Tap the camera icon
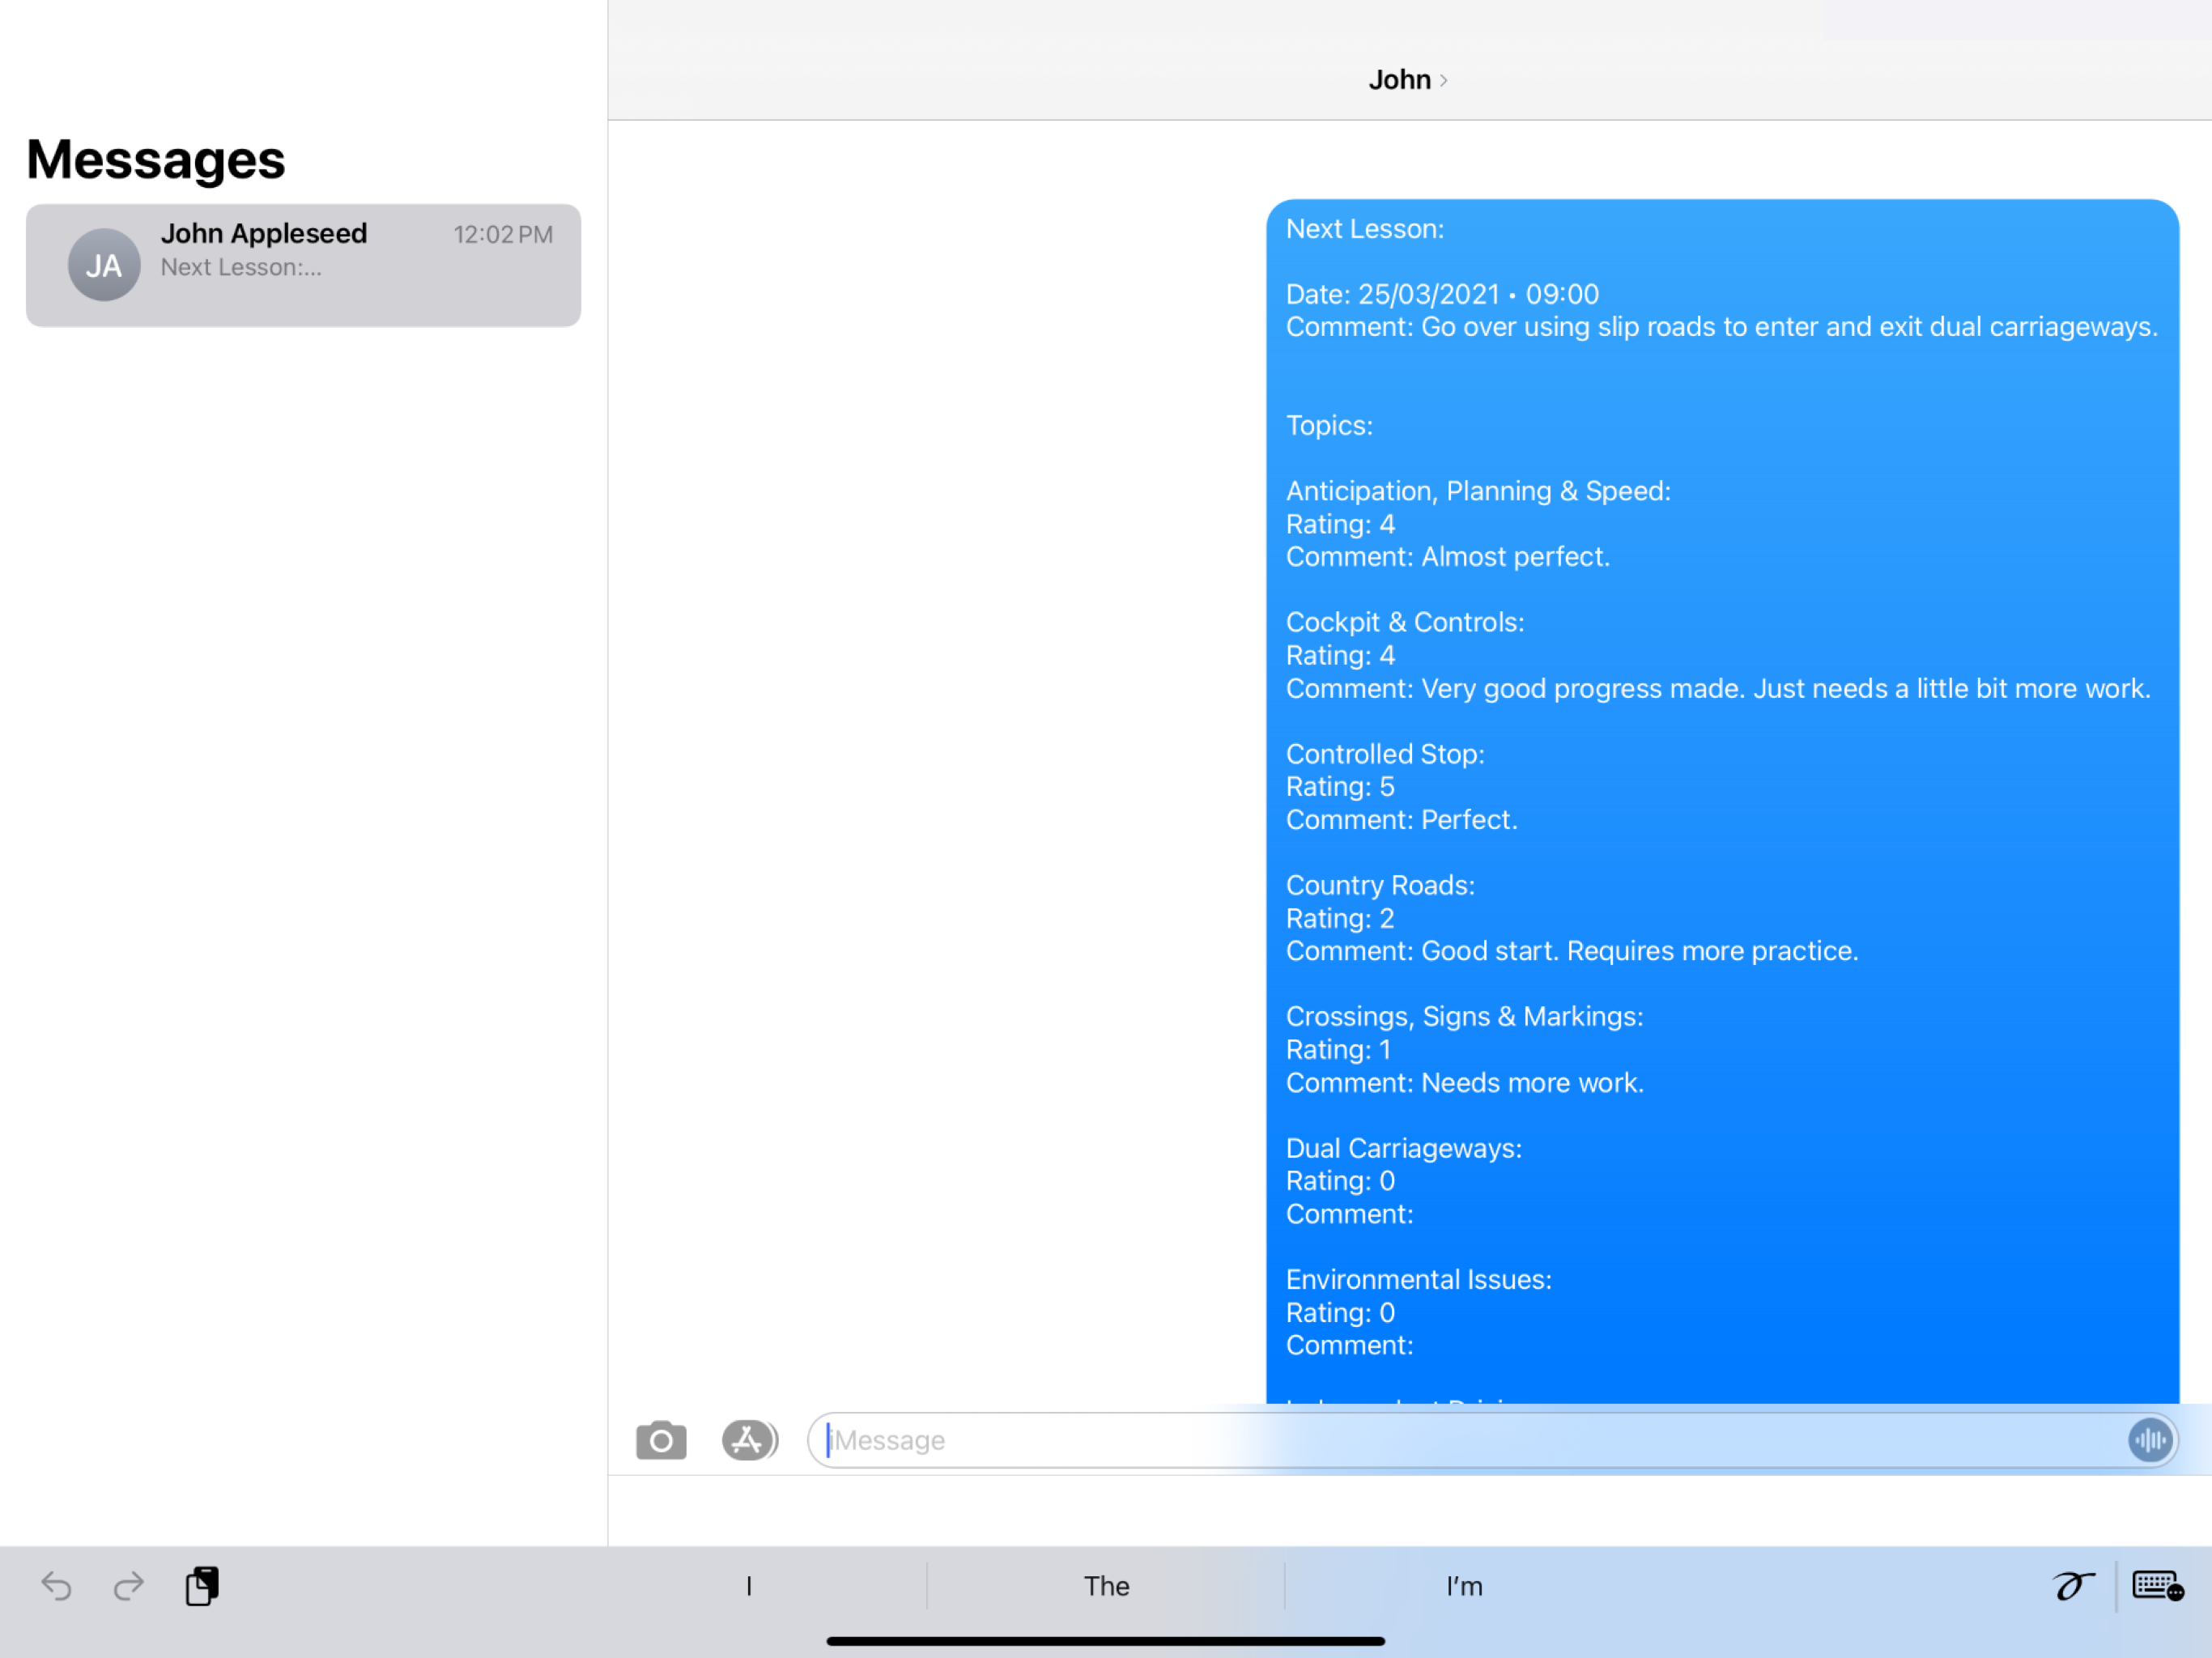The image size is (2212, 1658). coord(661,1441)
